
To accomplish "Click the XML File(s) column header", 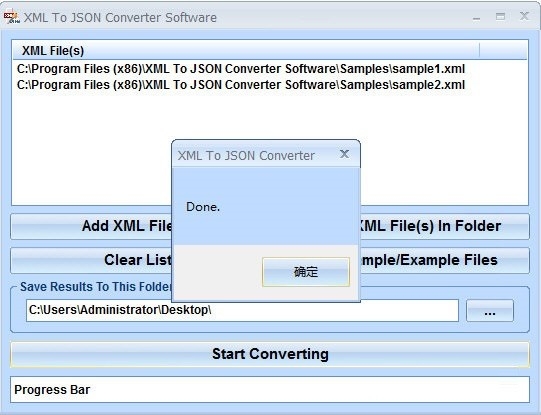I will (246, 50).
